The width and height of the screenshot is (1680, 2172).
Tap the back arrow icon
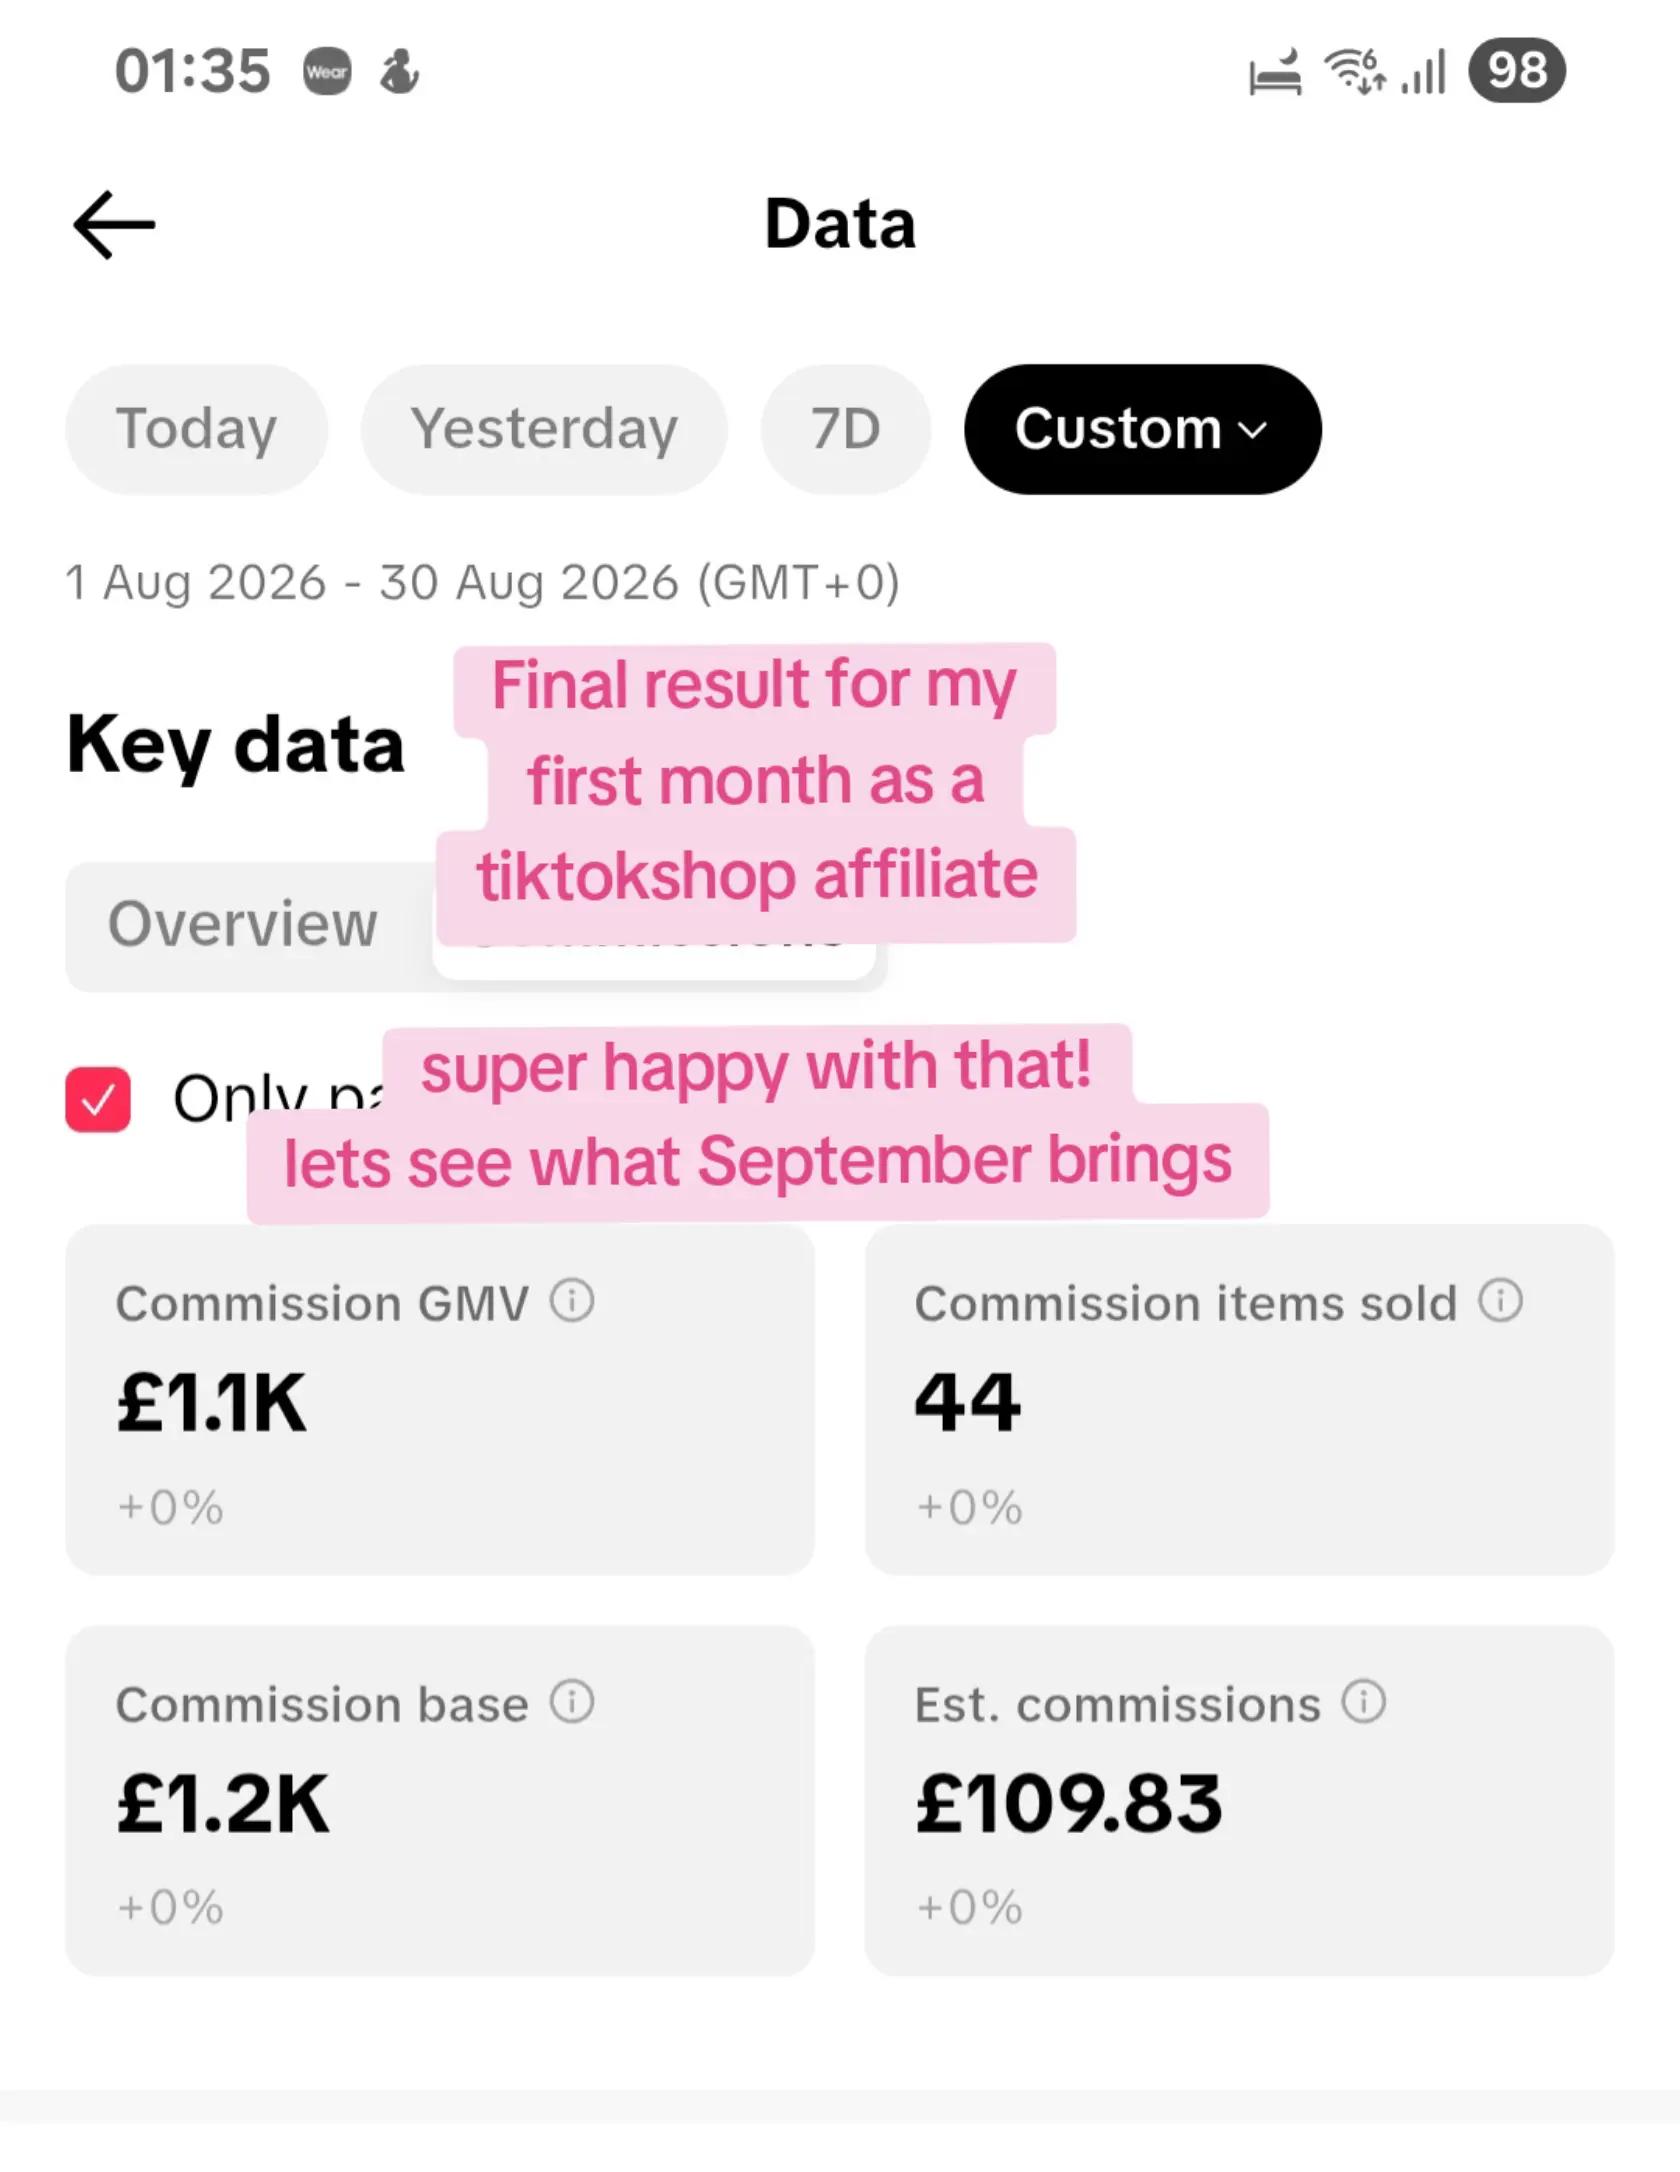tap(114, 225)
